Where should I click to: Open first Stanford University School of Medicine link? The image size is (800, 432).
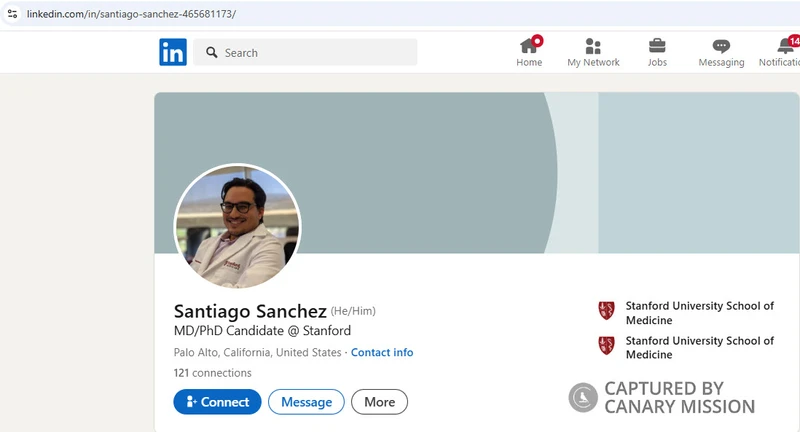tap(699, 313)
